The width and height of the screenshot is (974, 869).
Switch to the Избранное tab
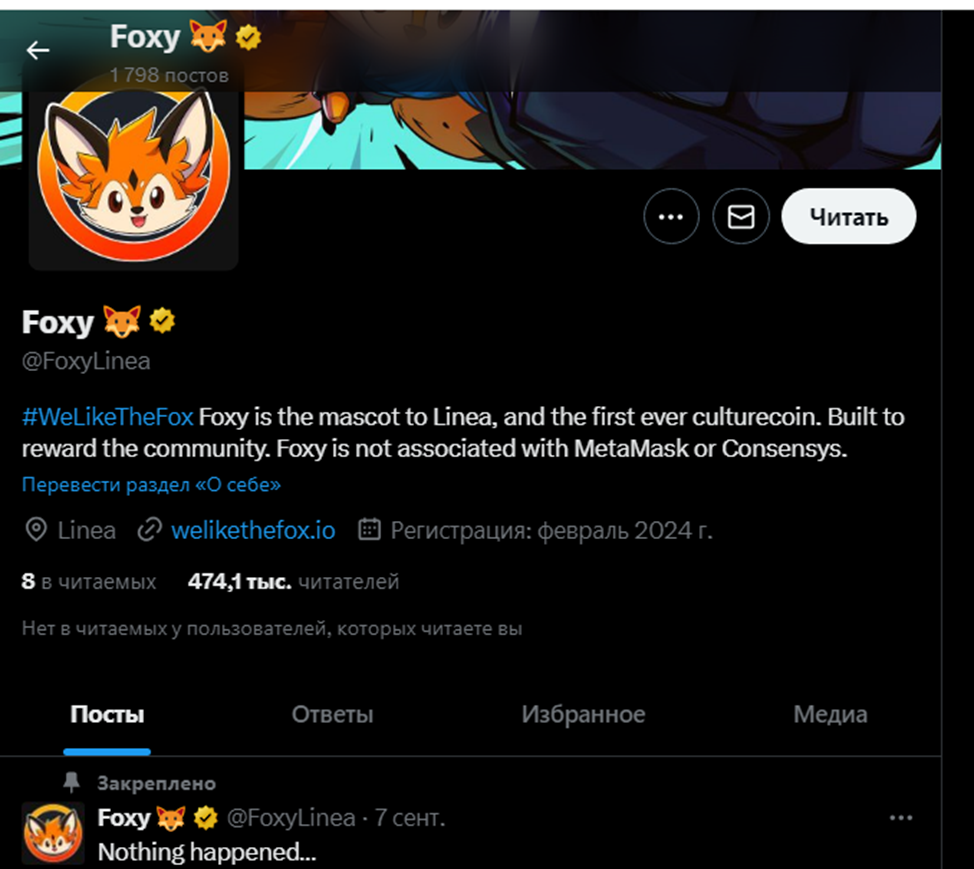click(x=583, y=715)
